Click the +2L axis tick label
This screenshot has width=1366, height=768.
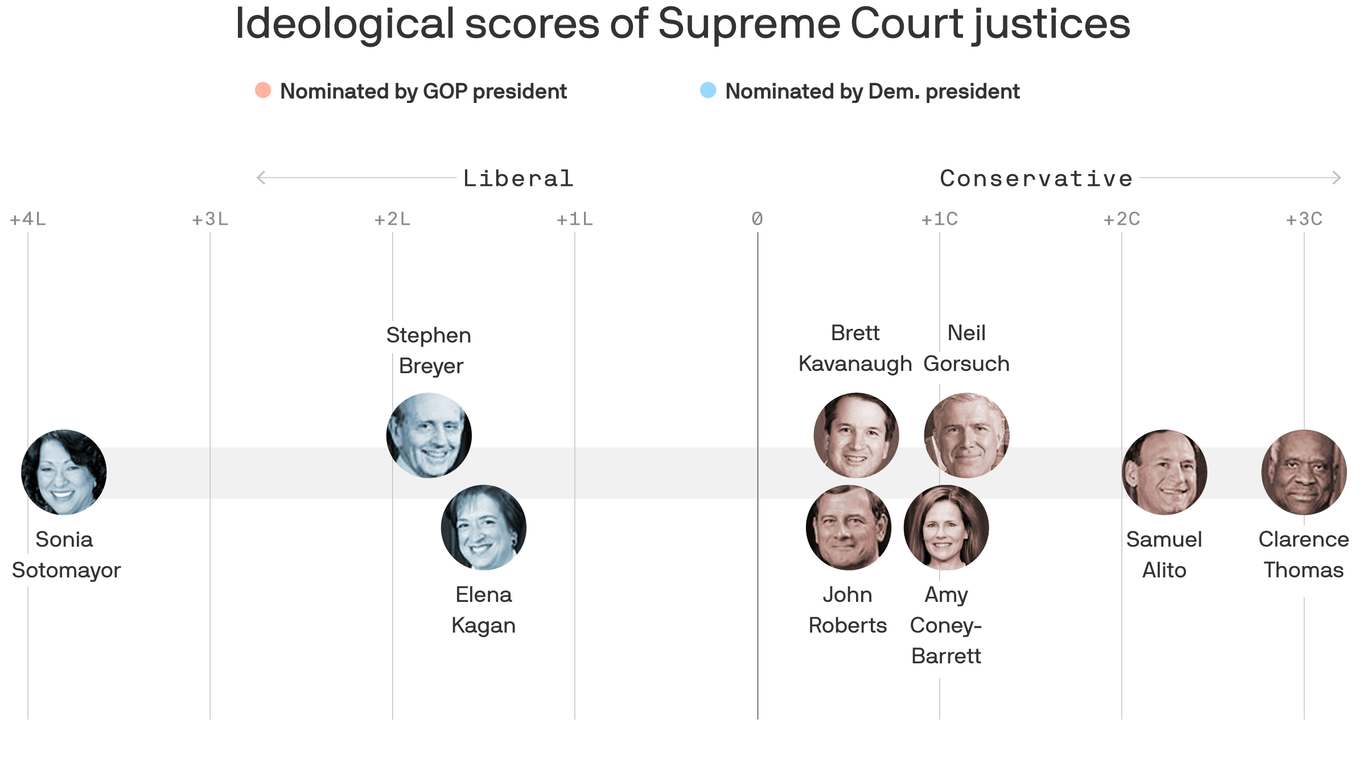coord(392,219)
